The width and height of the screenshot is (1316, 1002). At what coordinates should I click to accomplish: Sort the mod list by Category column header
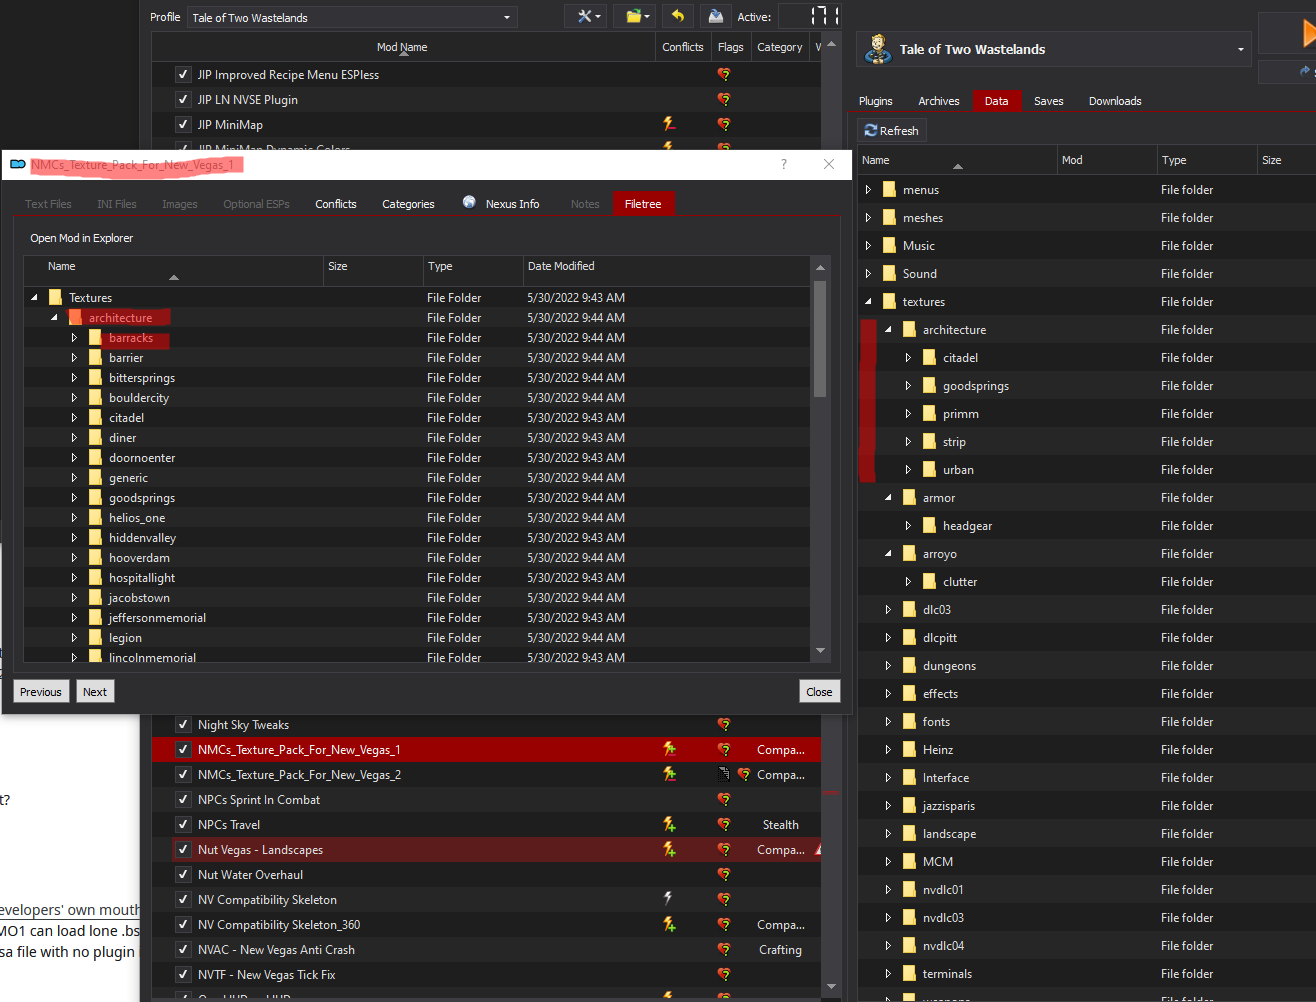point(779,47)
